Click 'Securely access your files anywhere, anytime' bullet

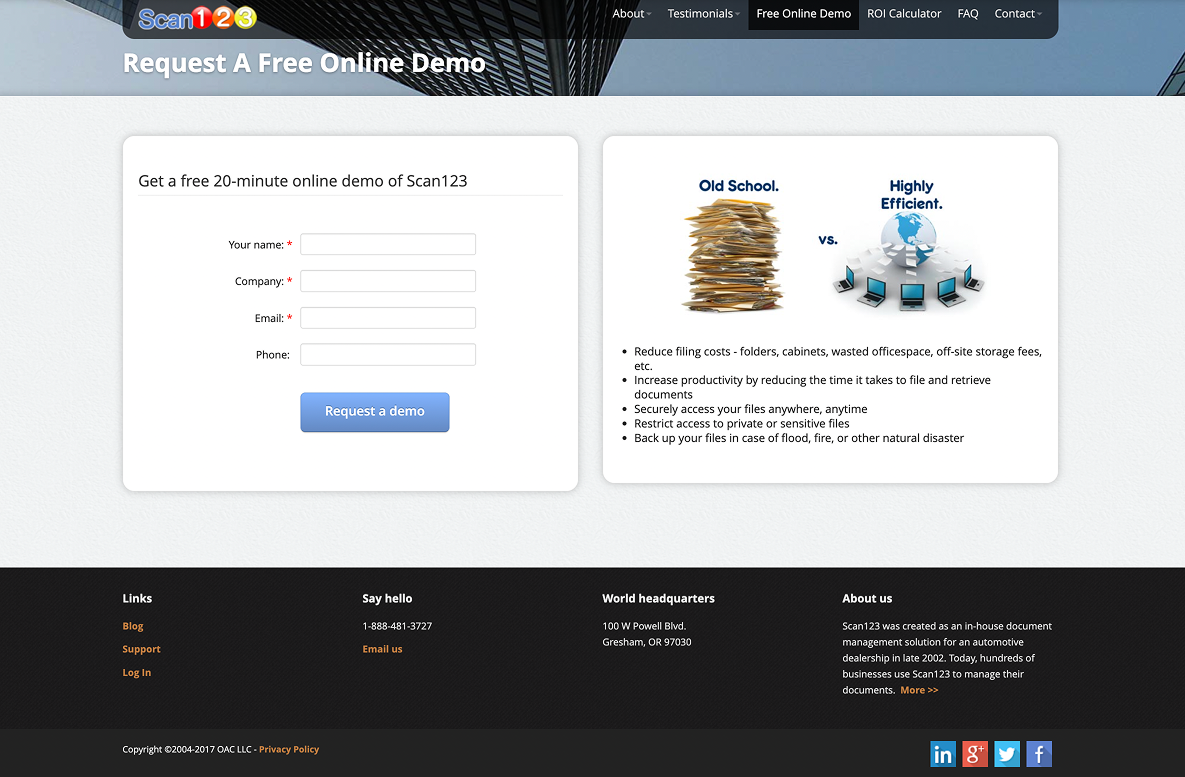click(750, 409)
